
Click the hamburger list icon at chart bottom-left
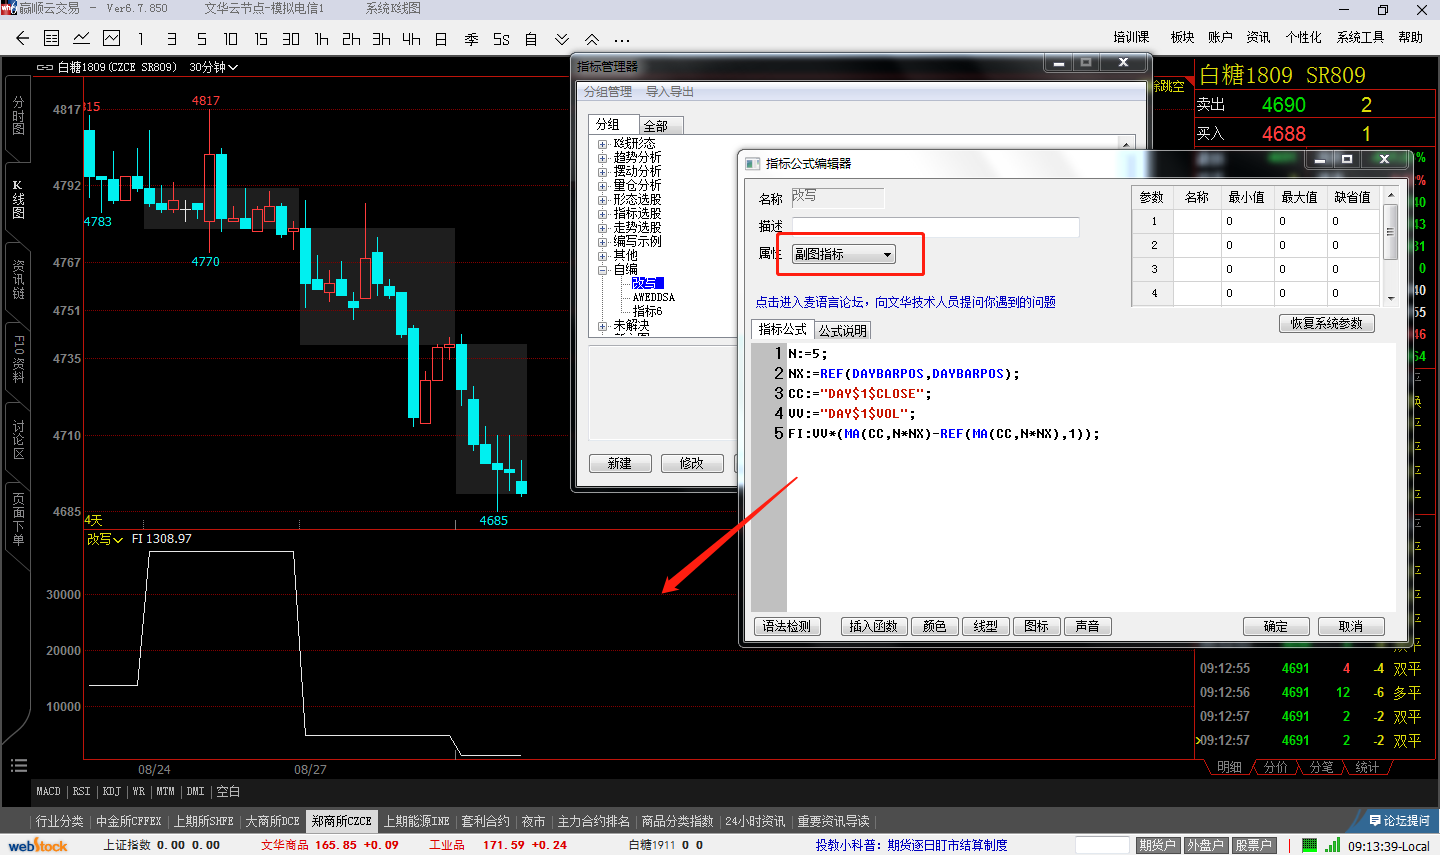pos(18,765)
